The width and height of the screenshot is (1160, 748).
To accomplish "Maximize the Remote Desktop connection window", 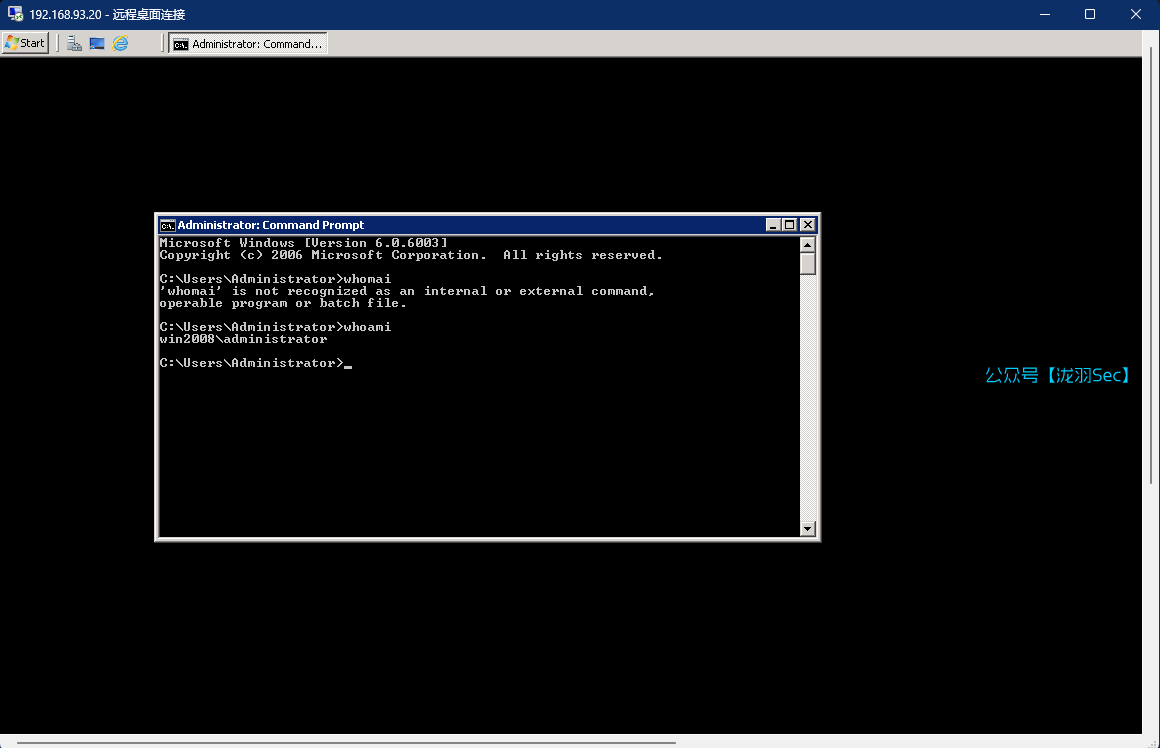I will click(1090, 14).
